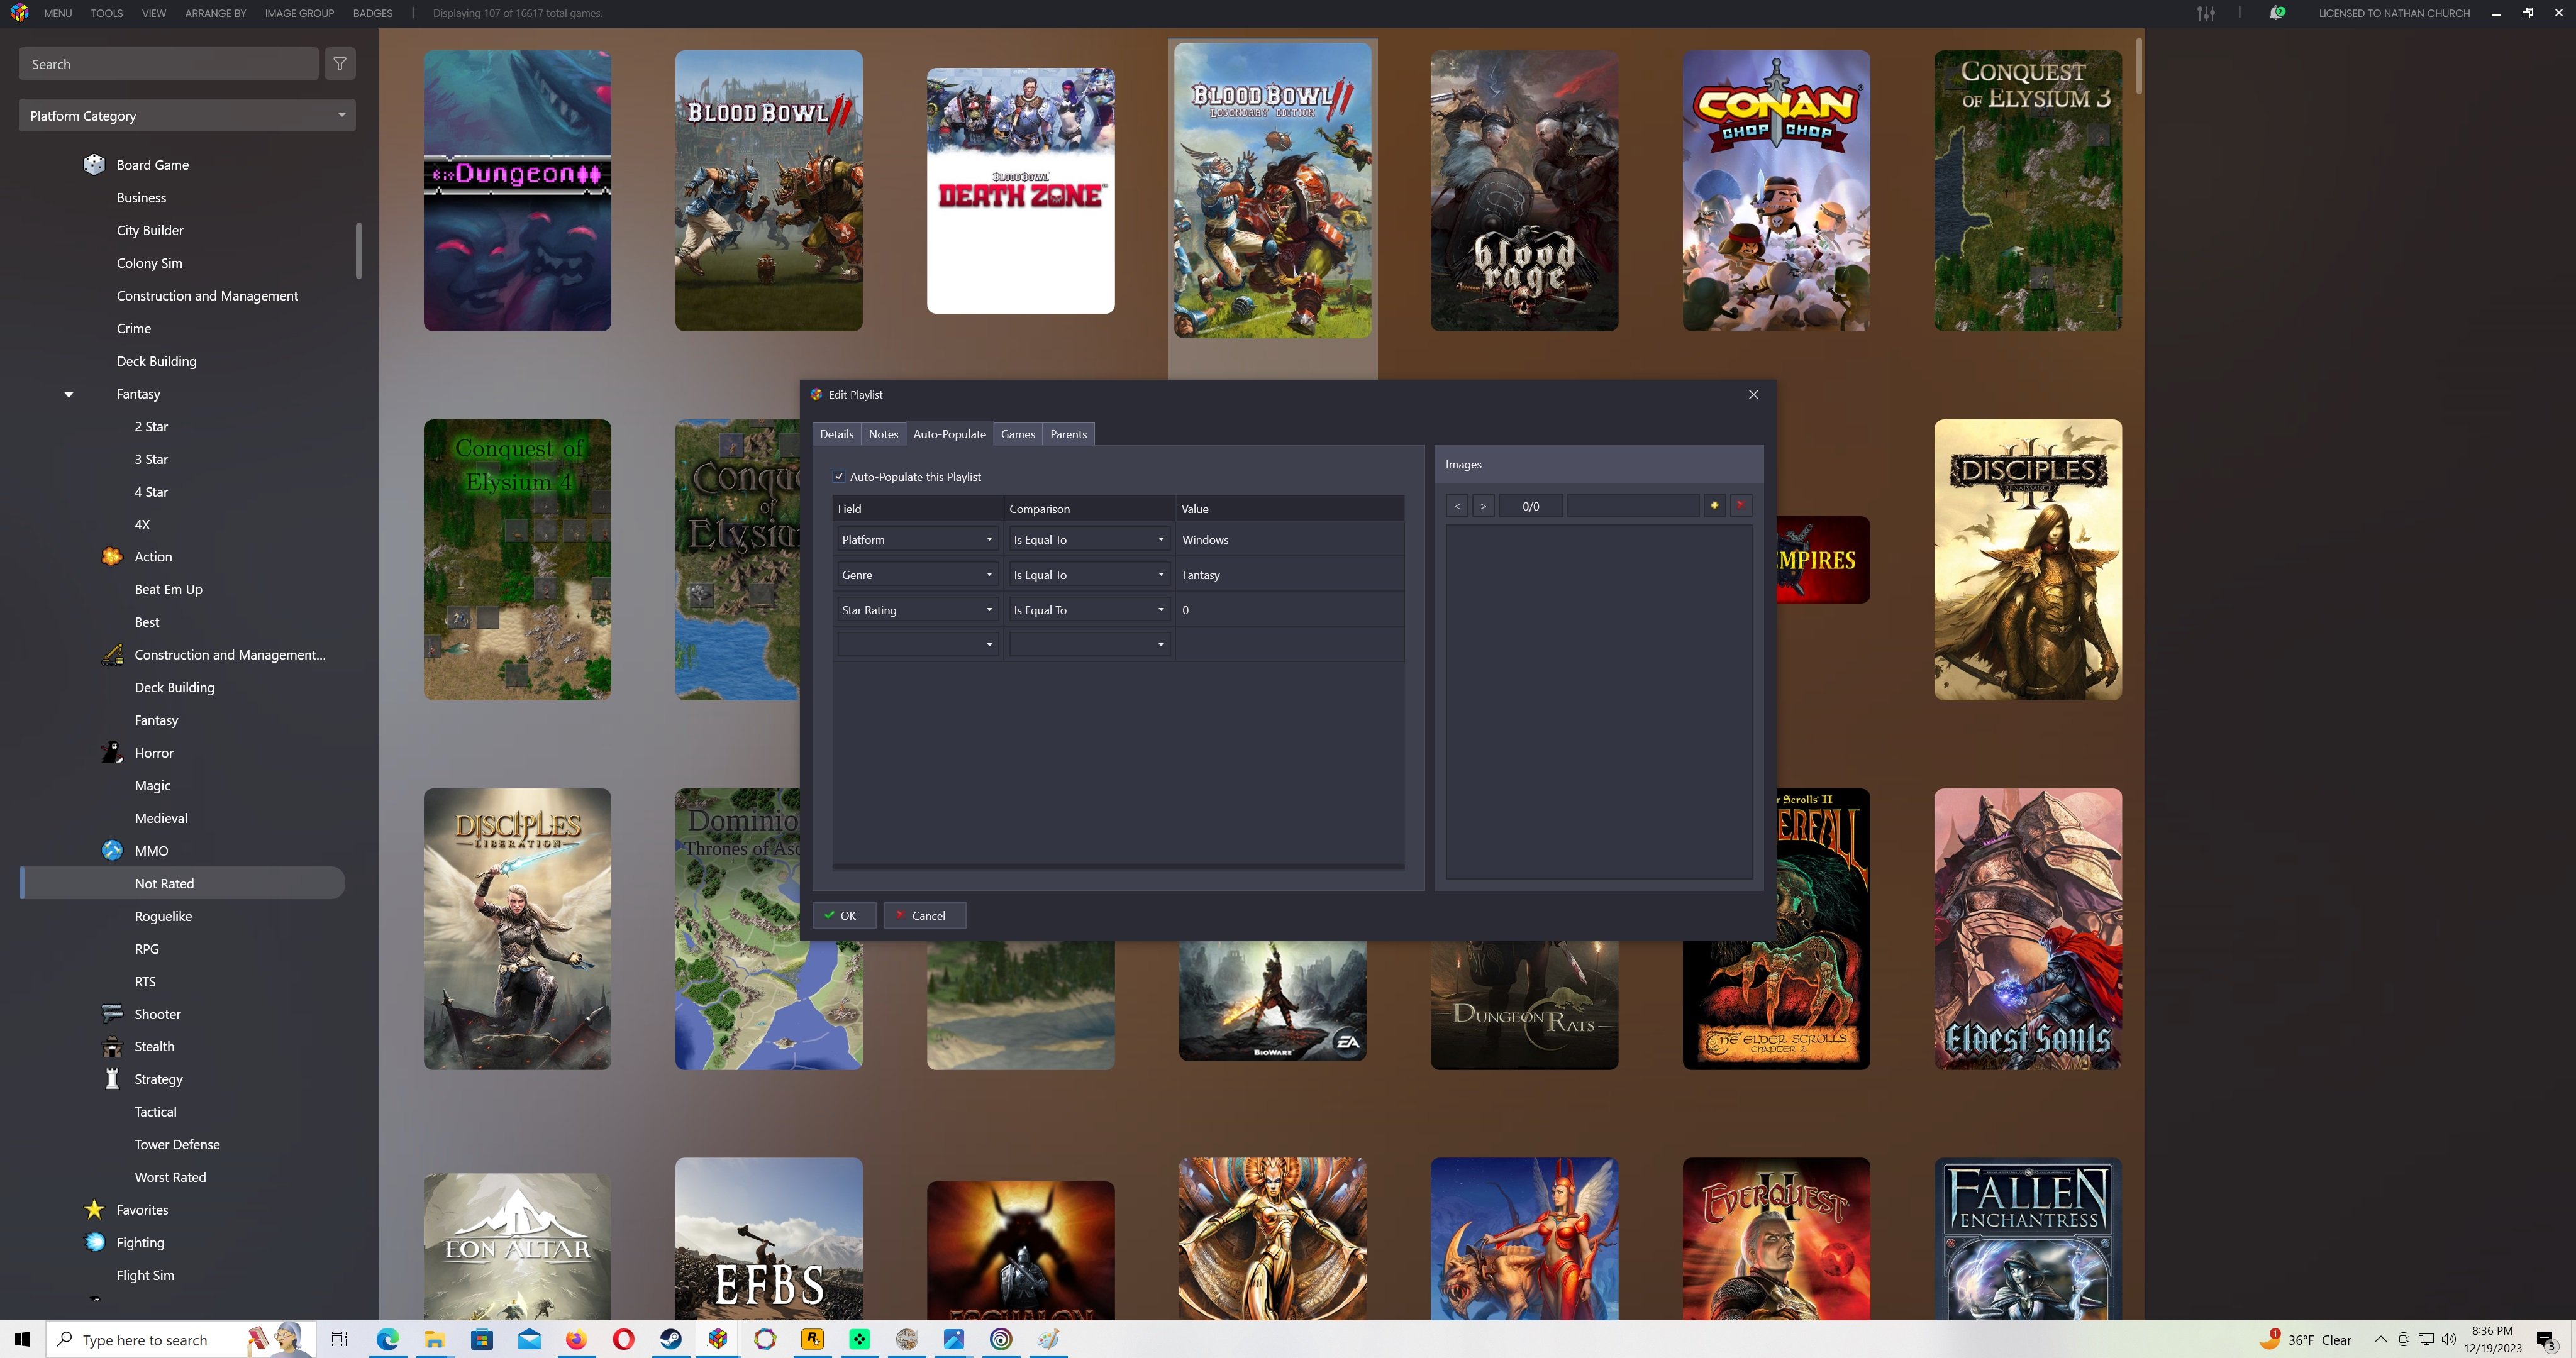Confirm the playlist with OK
Image resolution: width=2576 pixels, height=1358 pixels.
(x=844, y=915)
